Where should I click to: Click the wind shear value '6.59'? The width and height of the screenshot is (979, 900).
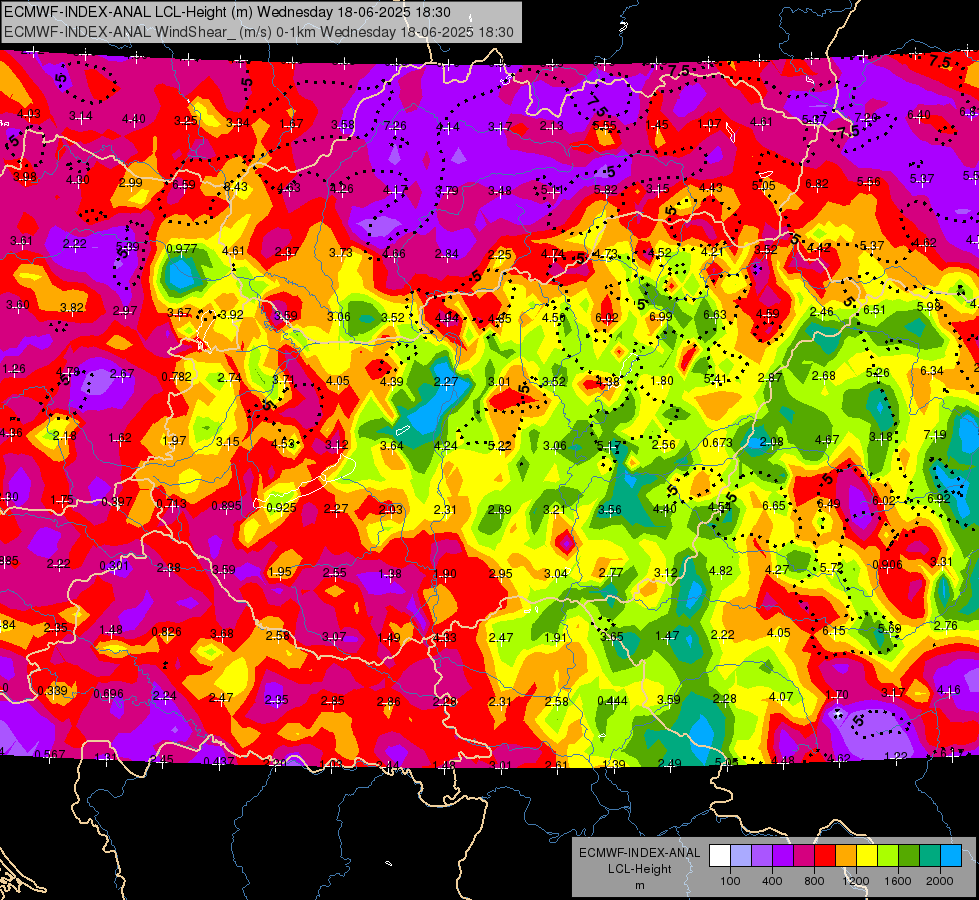(184, 184)
